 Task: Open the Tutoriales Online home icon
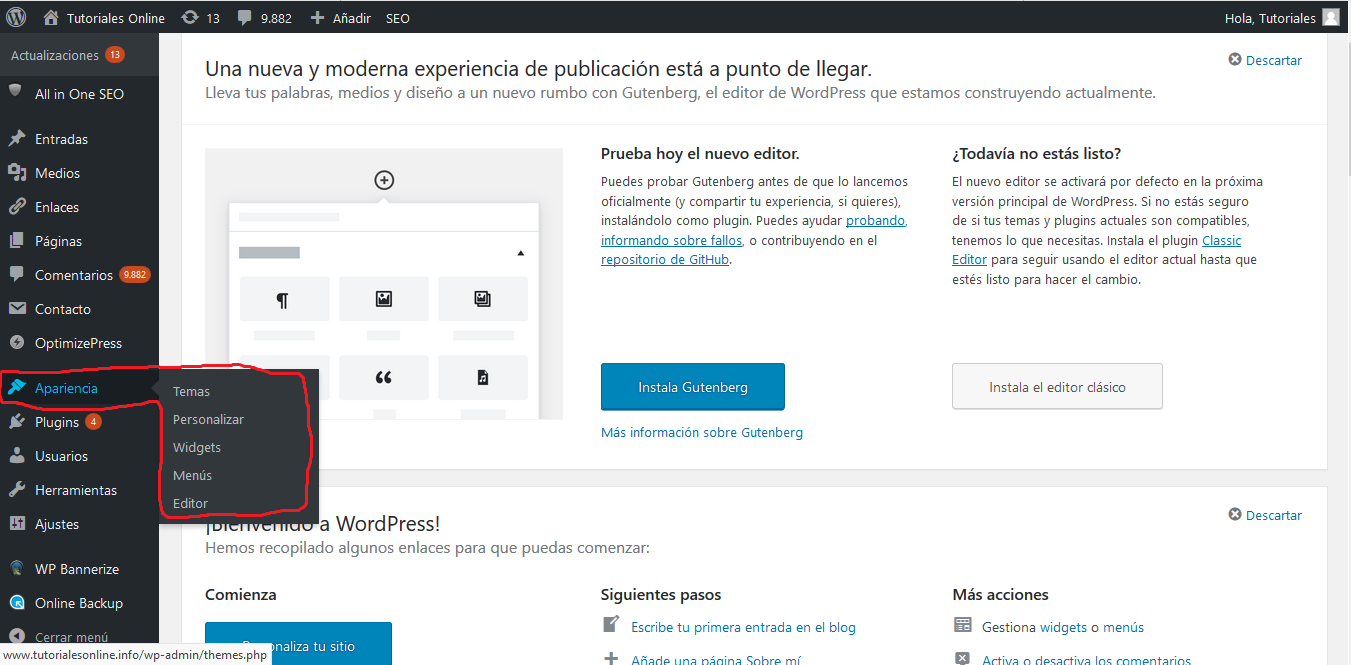51,17
